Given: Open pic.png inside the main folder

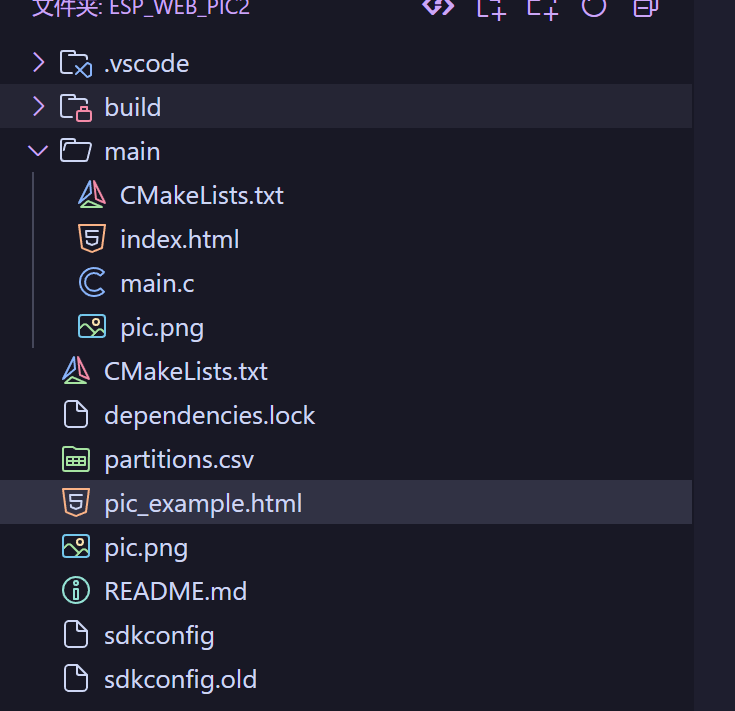Looking at the screenshot, I should coord(162,327).
